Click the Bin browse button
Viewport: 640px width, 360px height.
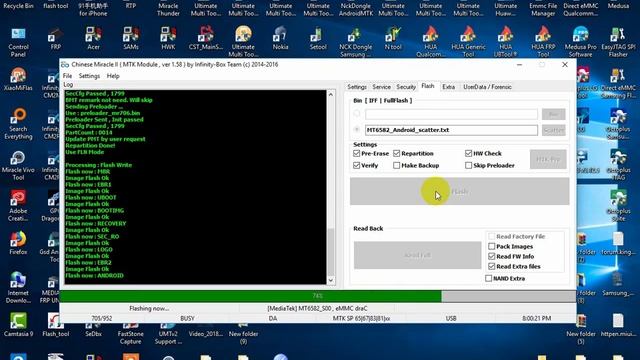pyautogui.click(x=553, y=114)
